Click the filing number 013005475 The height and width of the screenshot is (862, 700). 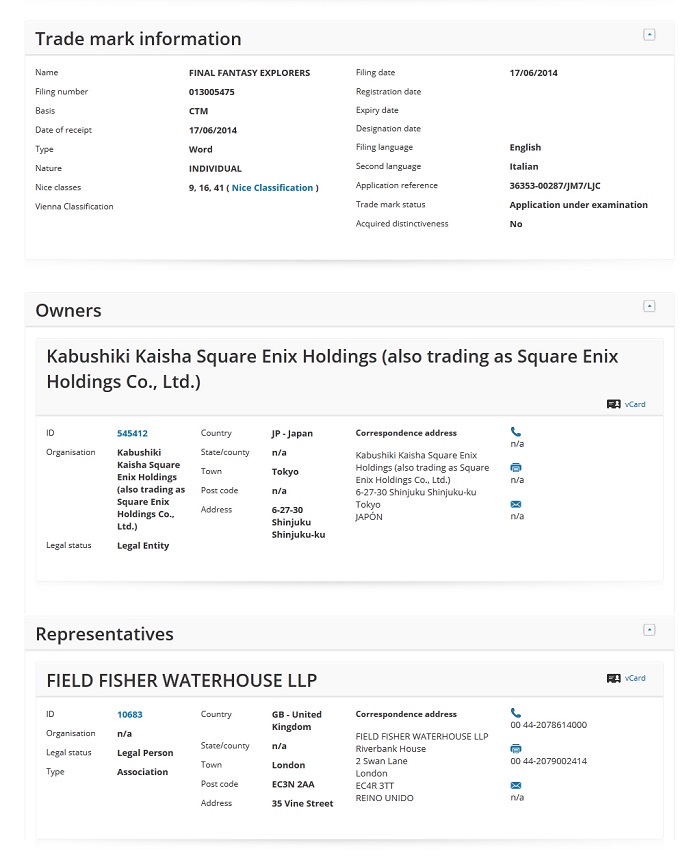211,92
